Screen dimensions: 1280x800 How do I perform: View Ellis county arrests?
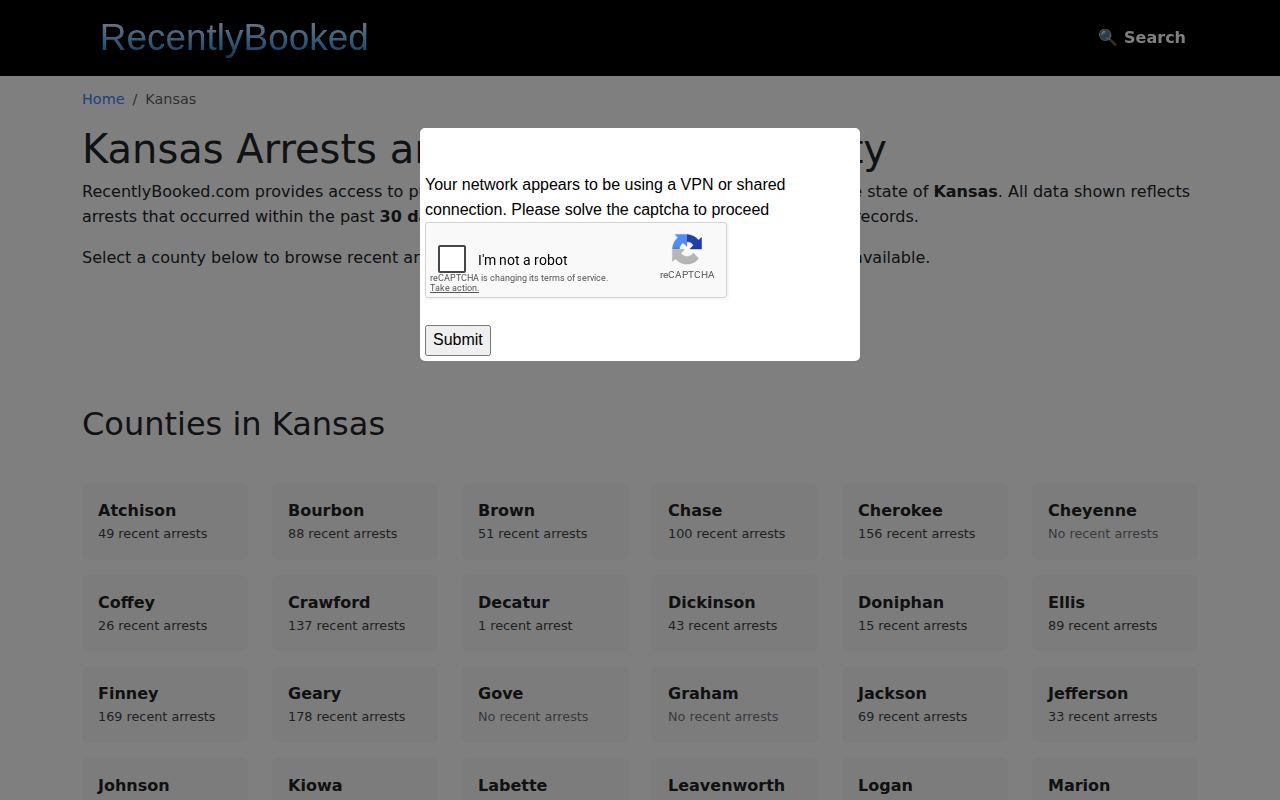point(1115,613)
